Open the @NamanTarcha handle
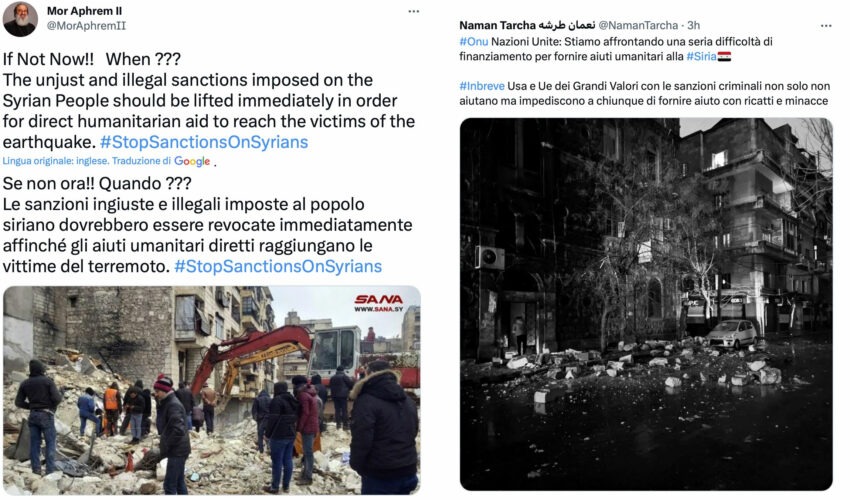Screen dimensions: 850x500 coord(638,25)
